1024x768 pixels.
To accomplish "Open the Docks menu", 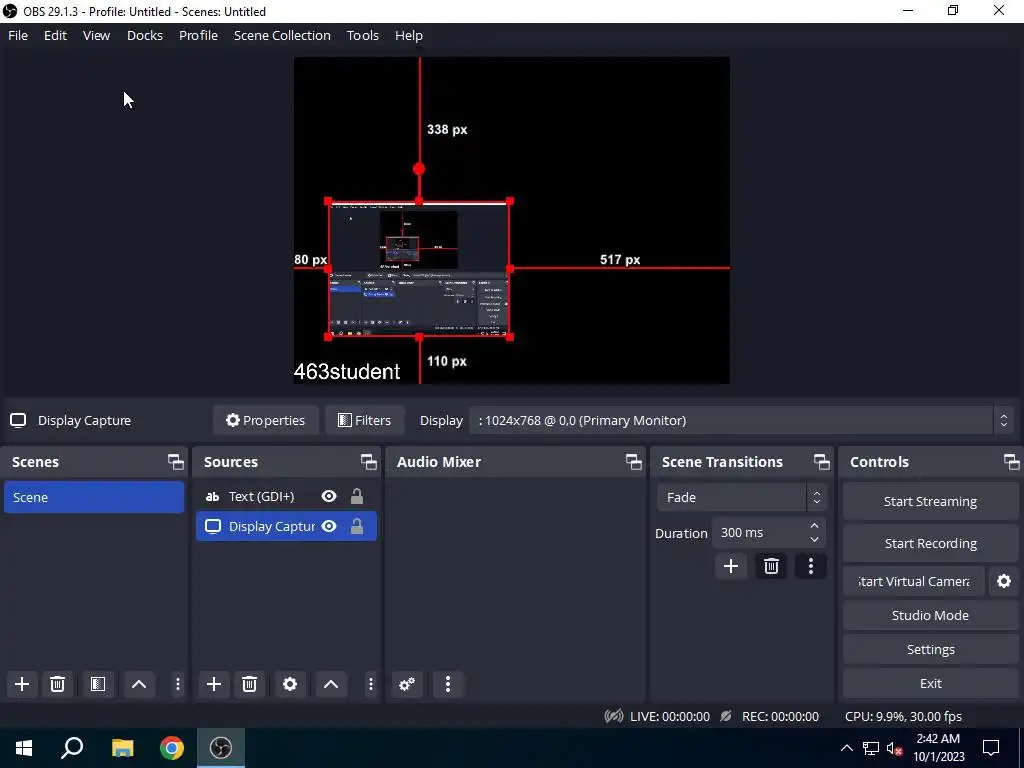I will (x=144, y=35).
